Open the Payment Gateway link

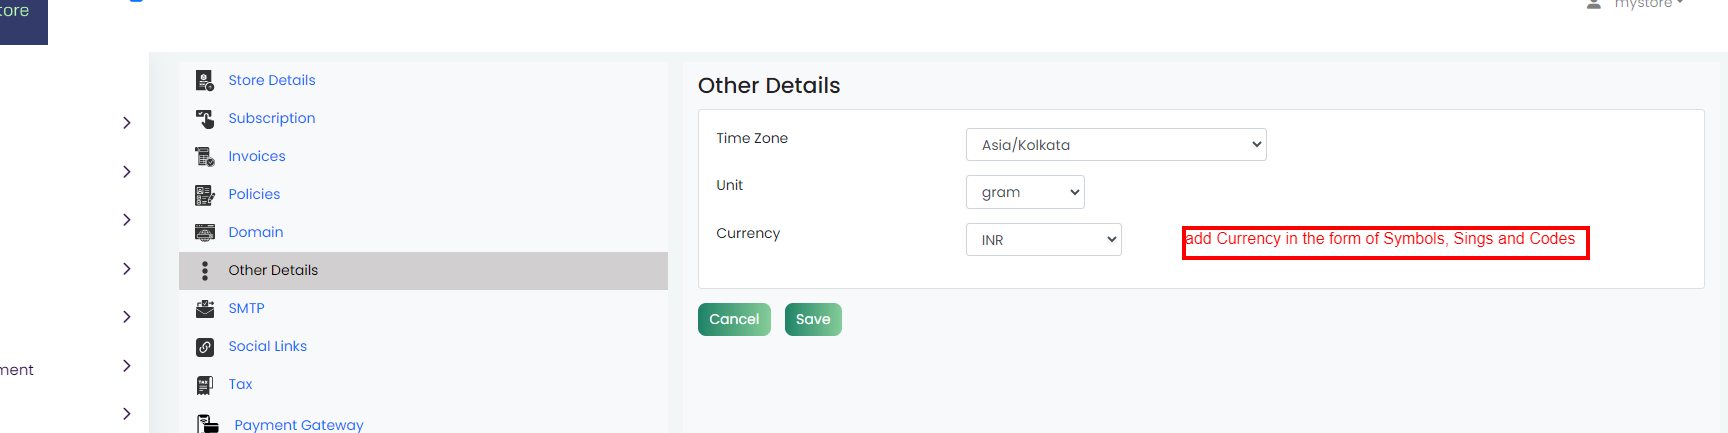coord(299,425)
